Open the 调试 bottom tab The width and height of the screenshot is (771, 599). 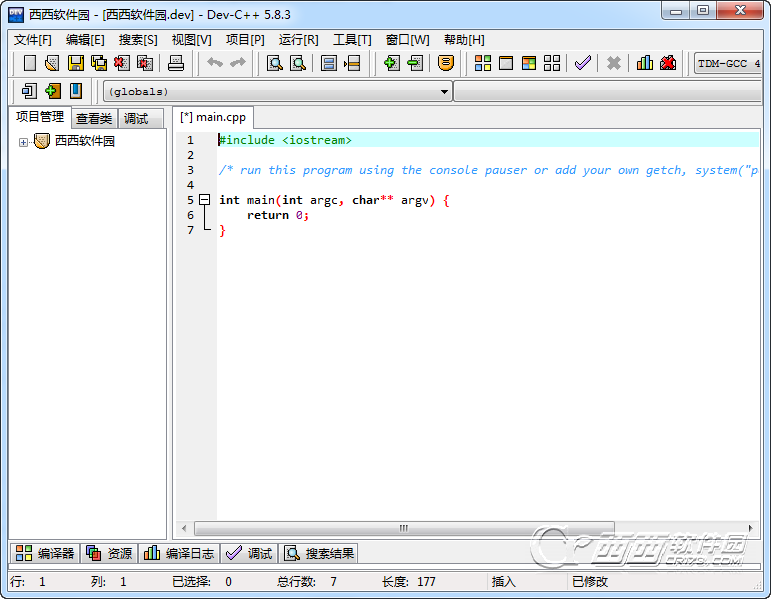coord(249,553)
